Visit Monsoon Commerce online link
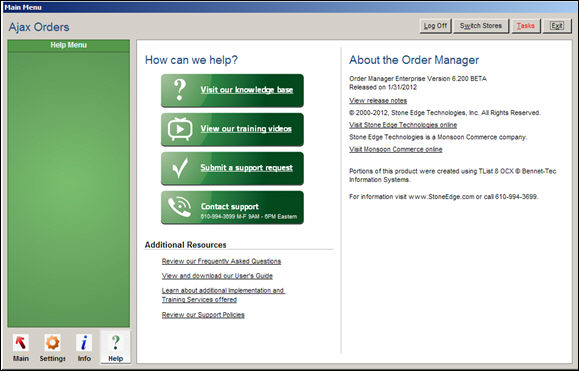This screenshot has width=579, height=371. coord(396,149)
